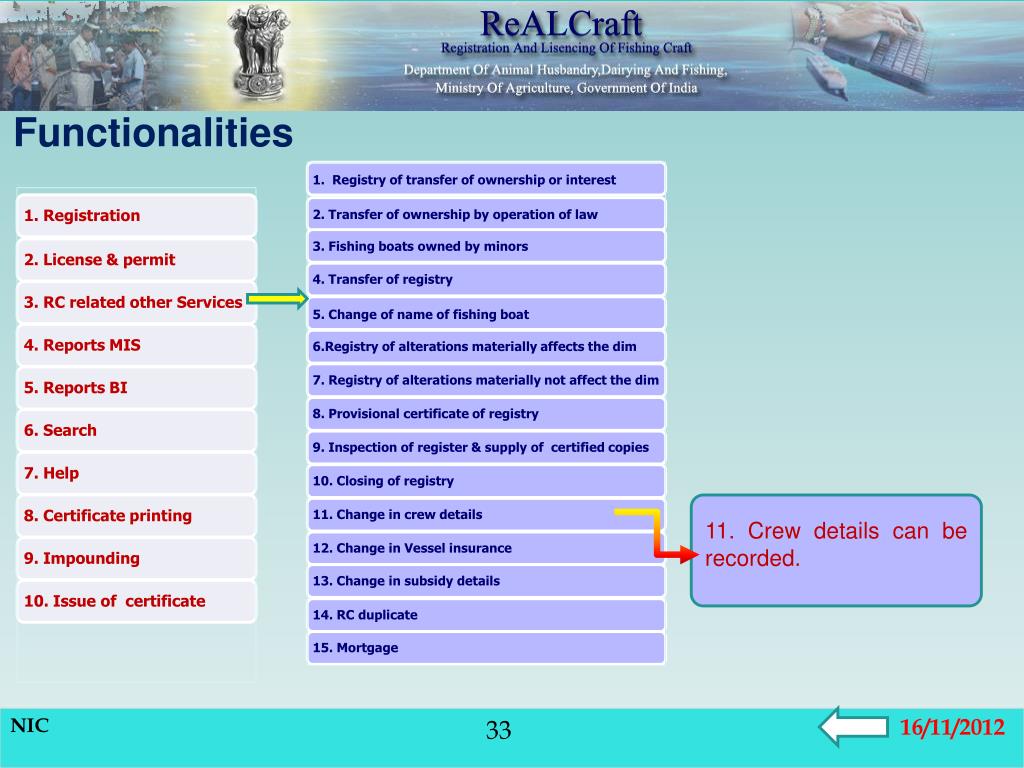The image size is (1024, 768).
Task: Click the page number 33
Action: point(498,730)
